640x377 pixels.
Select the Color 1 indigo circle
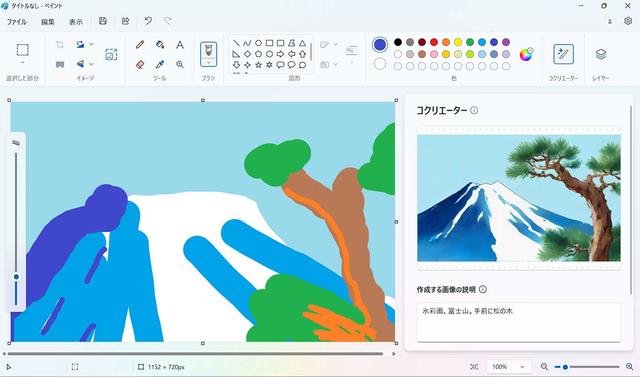380,44
